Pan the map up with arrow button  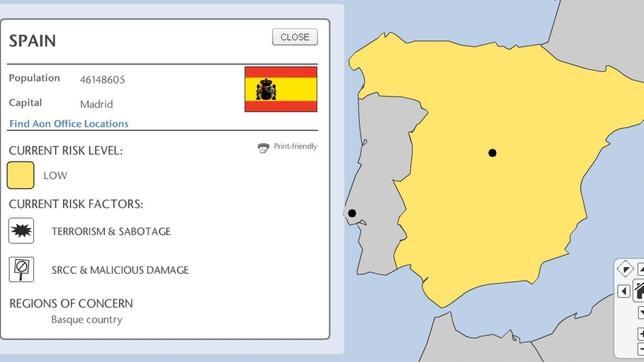[x=641, y=269]
